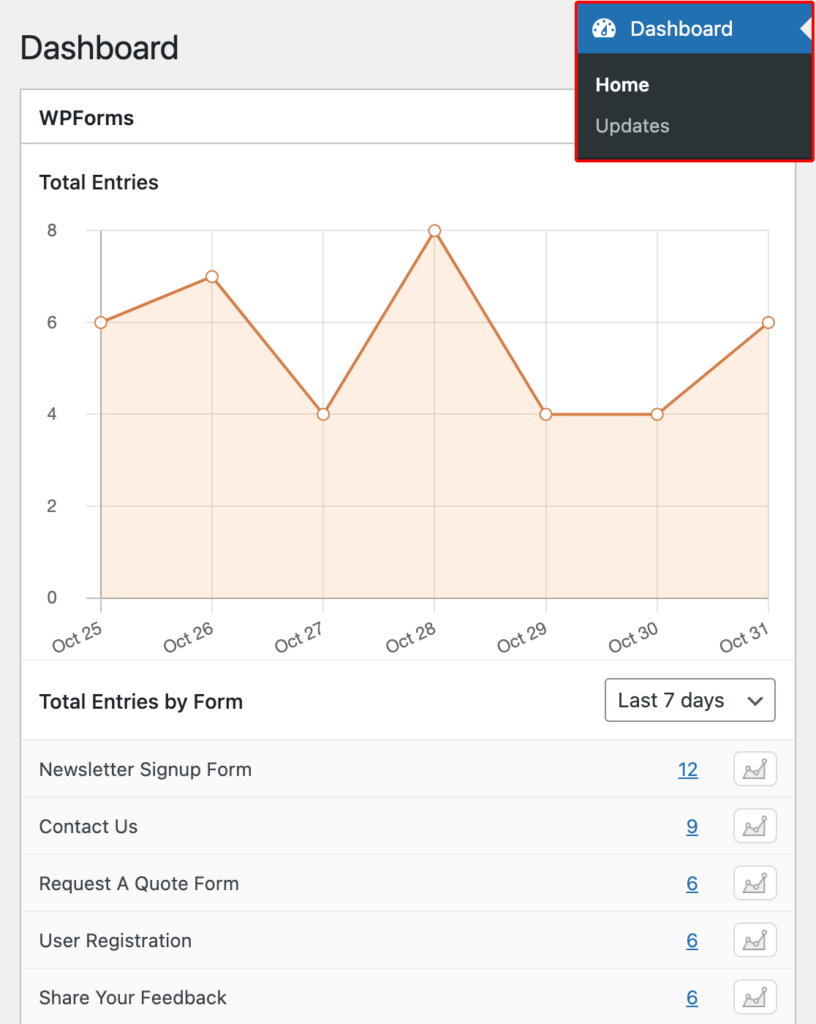Click the Oct 28 peak data point
The height and width of the screenshot is (1024, 816).
point(433,230)
